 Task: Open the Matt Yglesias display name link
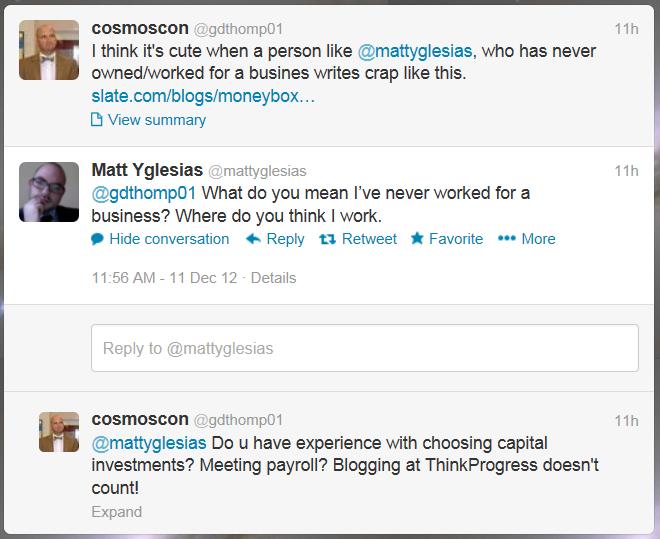pyautogui.click(x=146, y=171)
